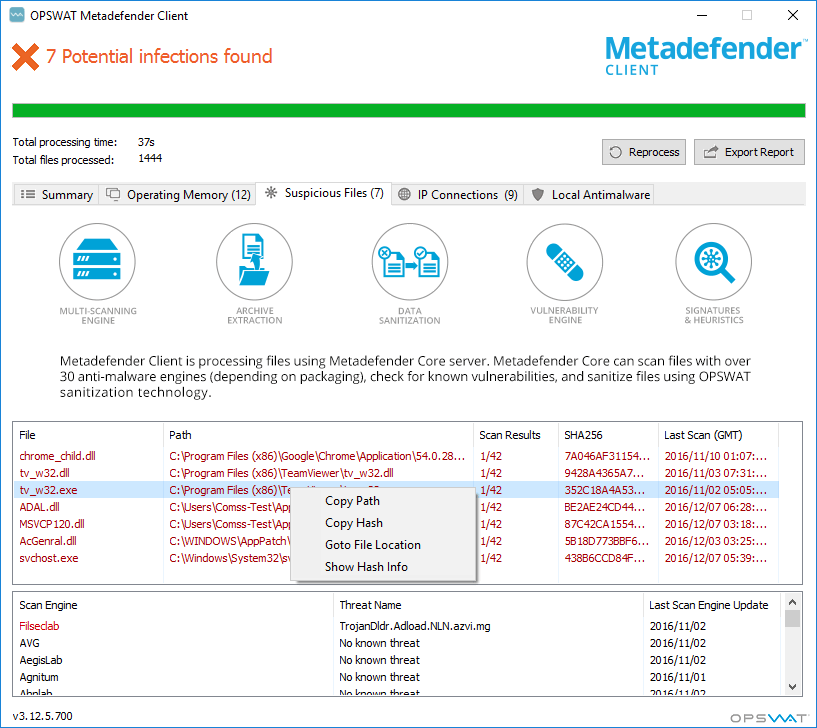
Task: Select AVG scan engine row
Action: click(399, 643)
